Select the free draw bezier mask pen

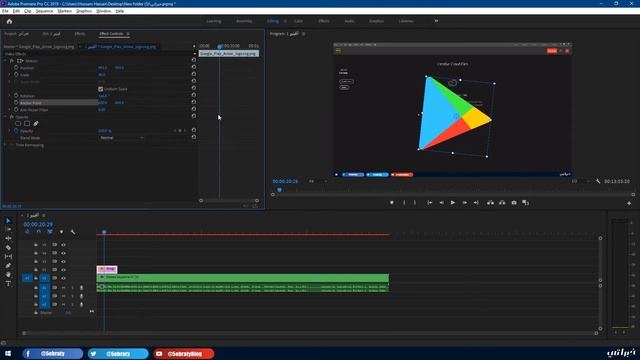tap(36, 123)
